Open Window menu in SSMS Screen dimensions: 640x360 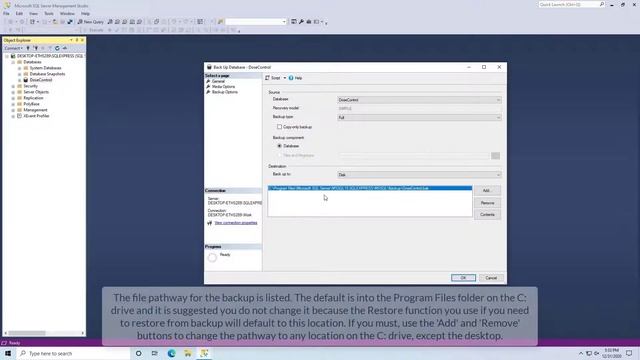coord(67,13)
